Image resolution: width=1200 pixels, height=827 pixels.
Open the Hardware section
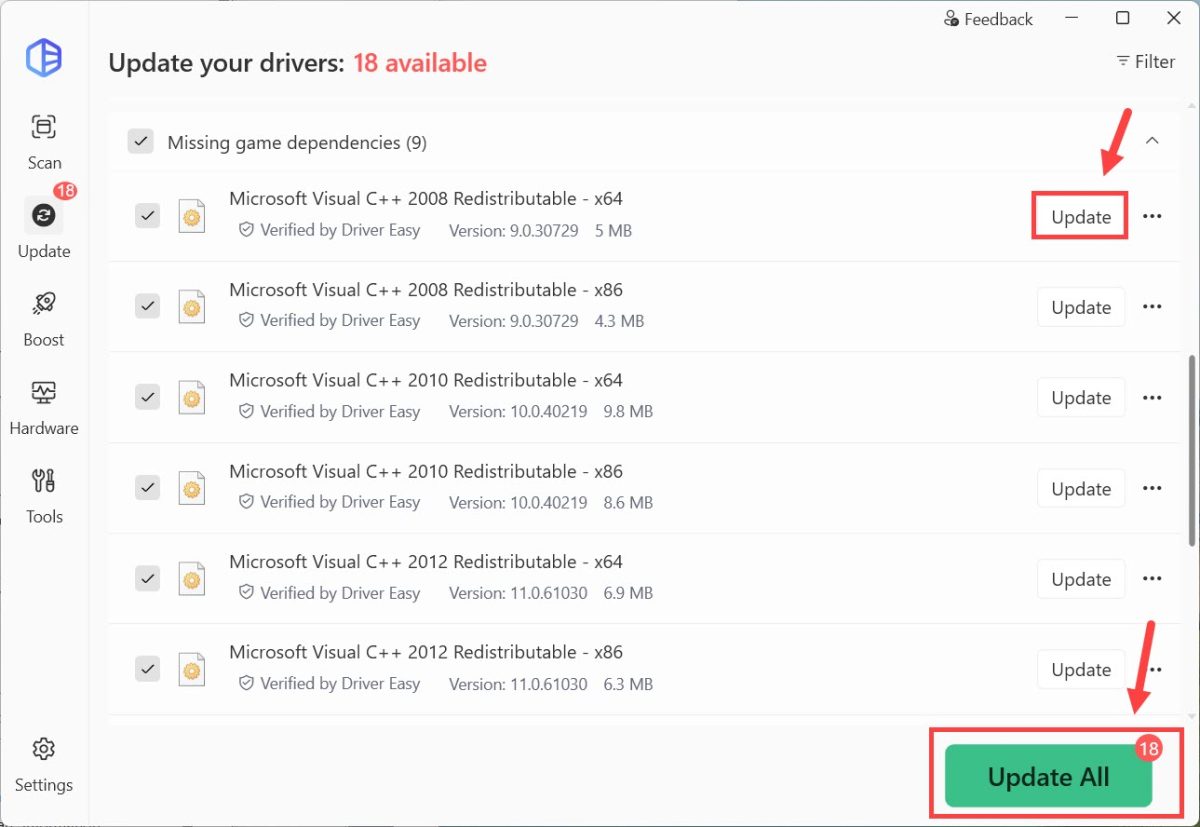tap(44, 408)
